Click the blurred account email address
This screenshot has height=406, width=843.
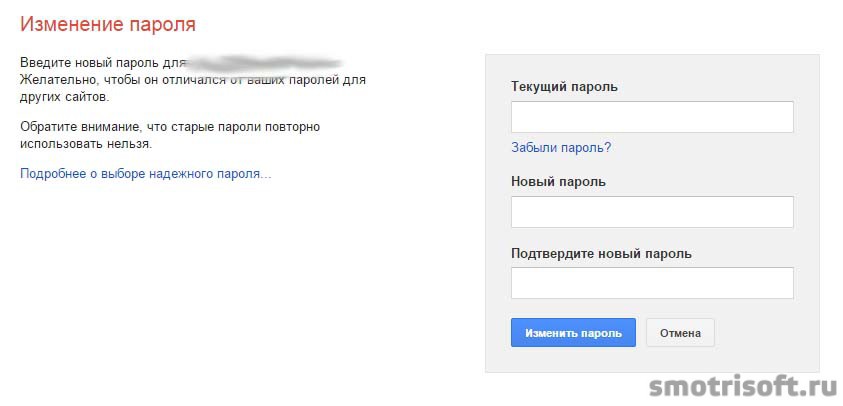point(263,63)
